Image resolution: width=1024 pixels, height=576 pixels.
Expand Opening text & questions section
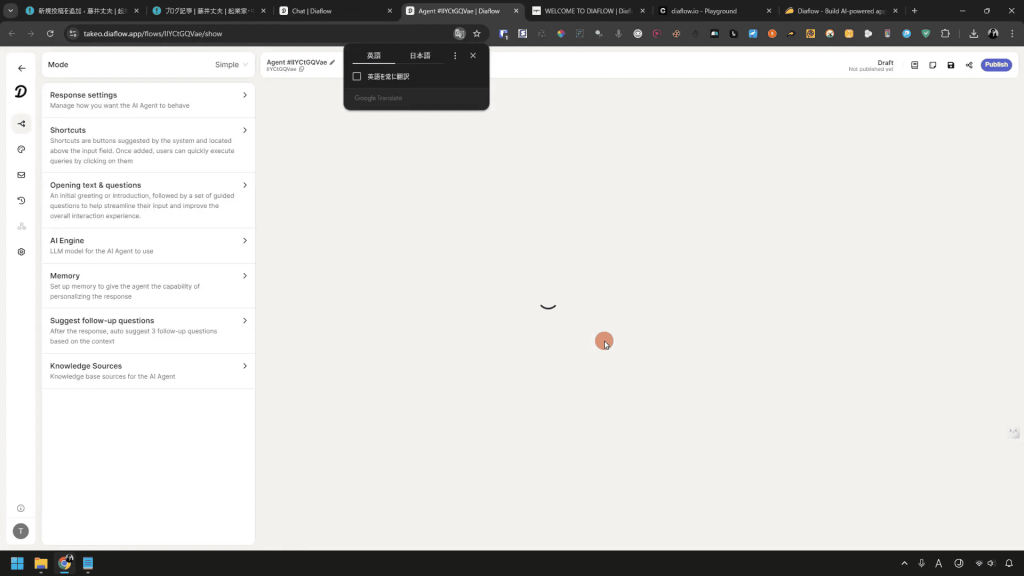[x=148, y=200]
